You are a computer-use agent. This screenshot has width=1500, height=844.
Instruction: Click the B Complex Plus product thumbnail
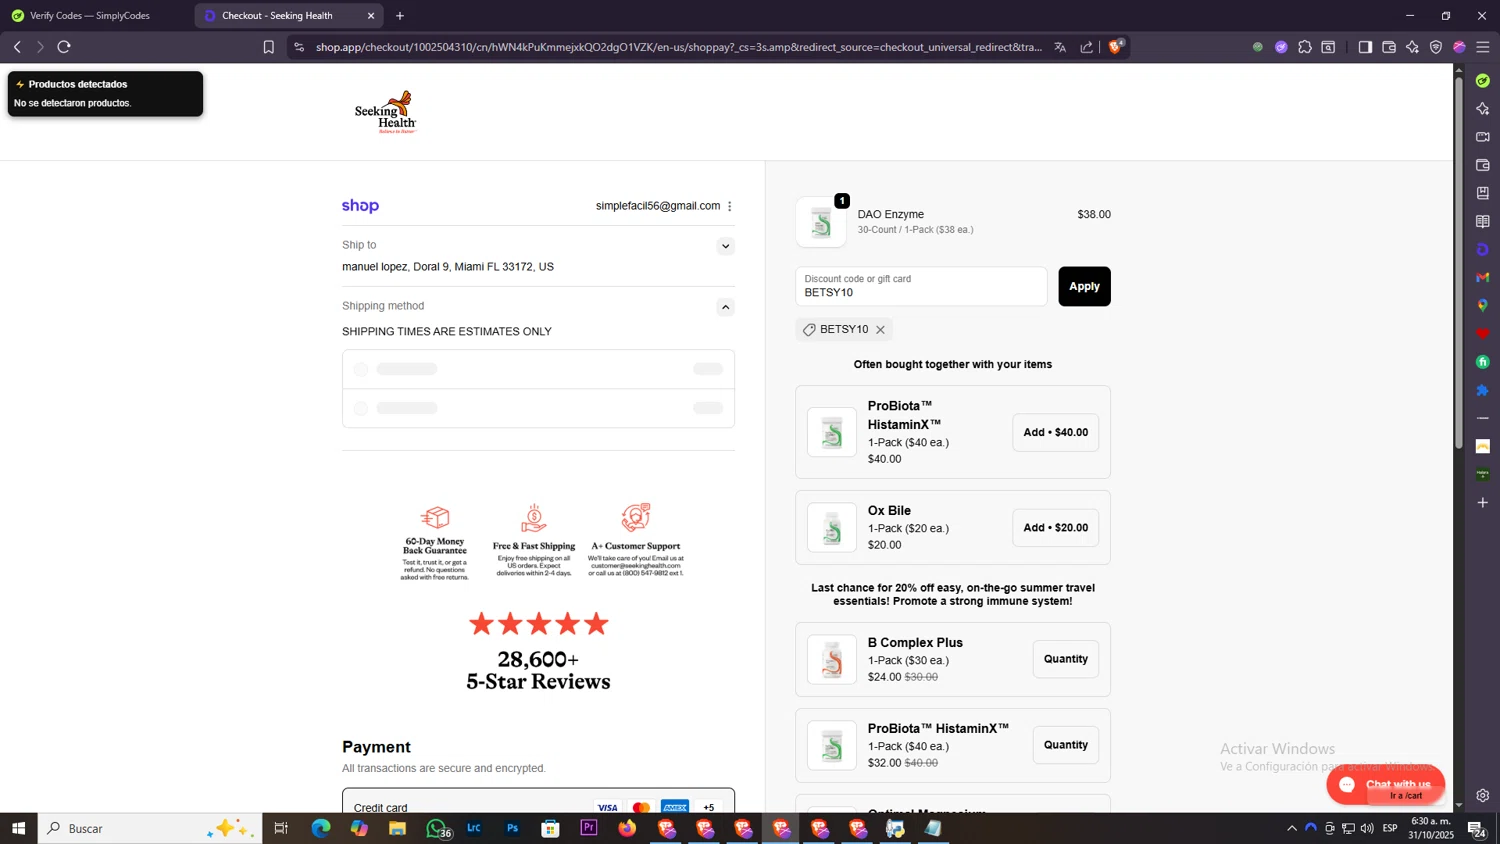point(832,660)
